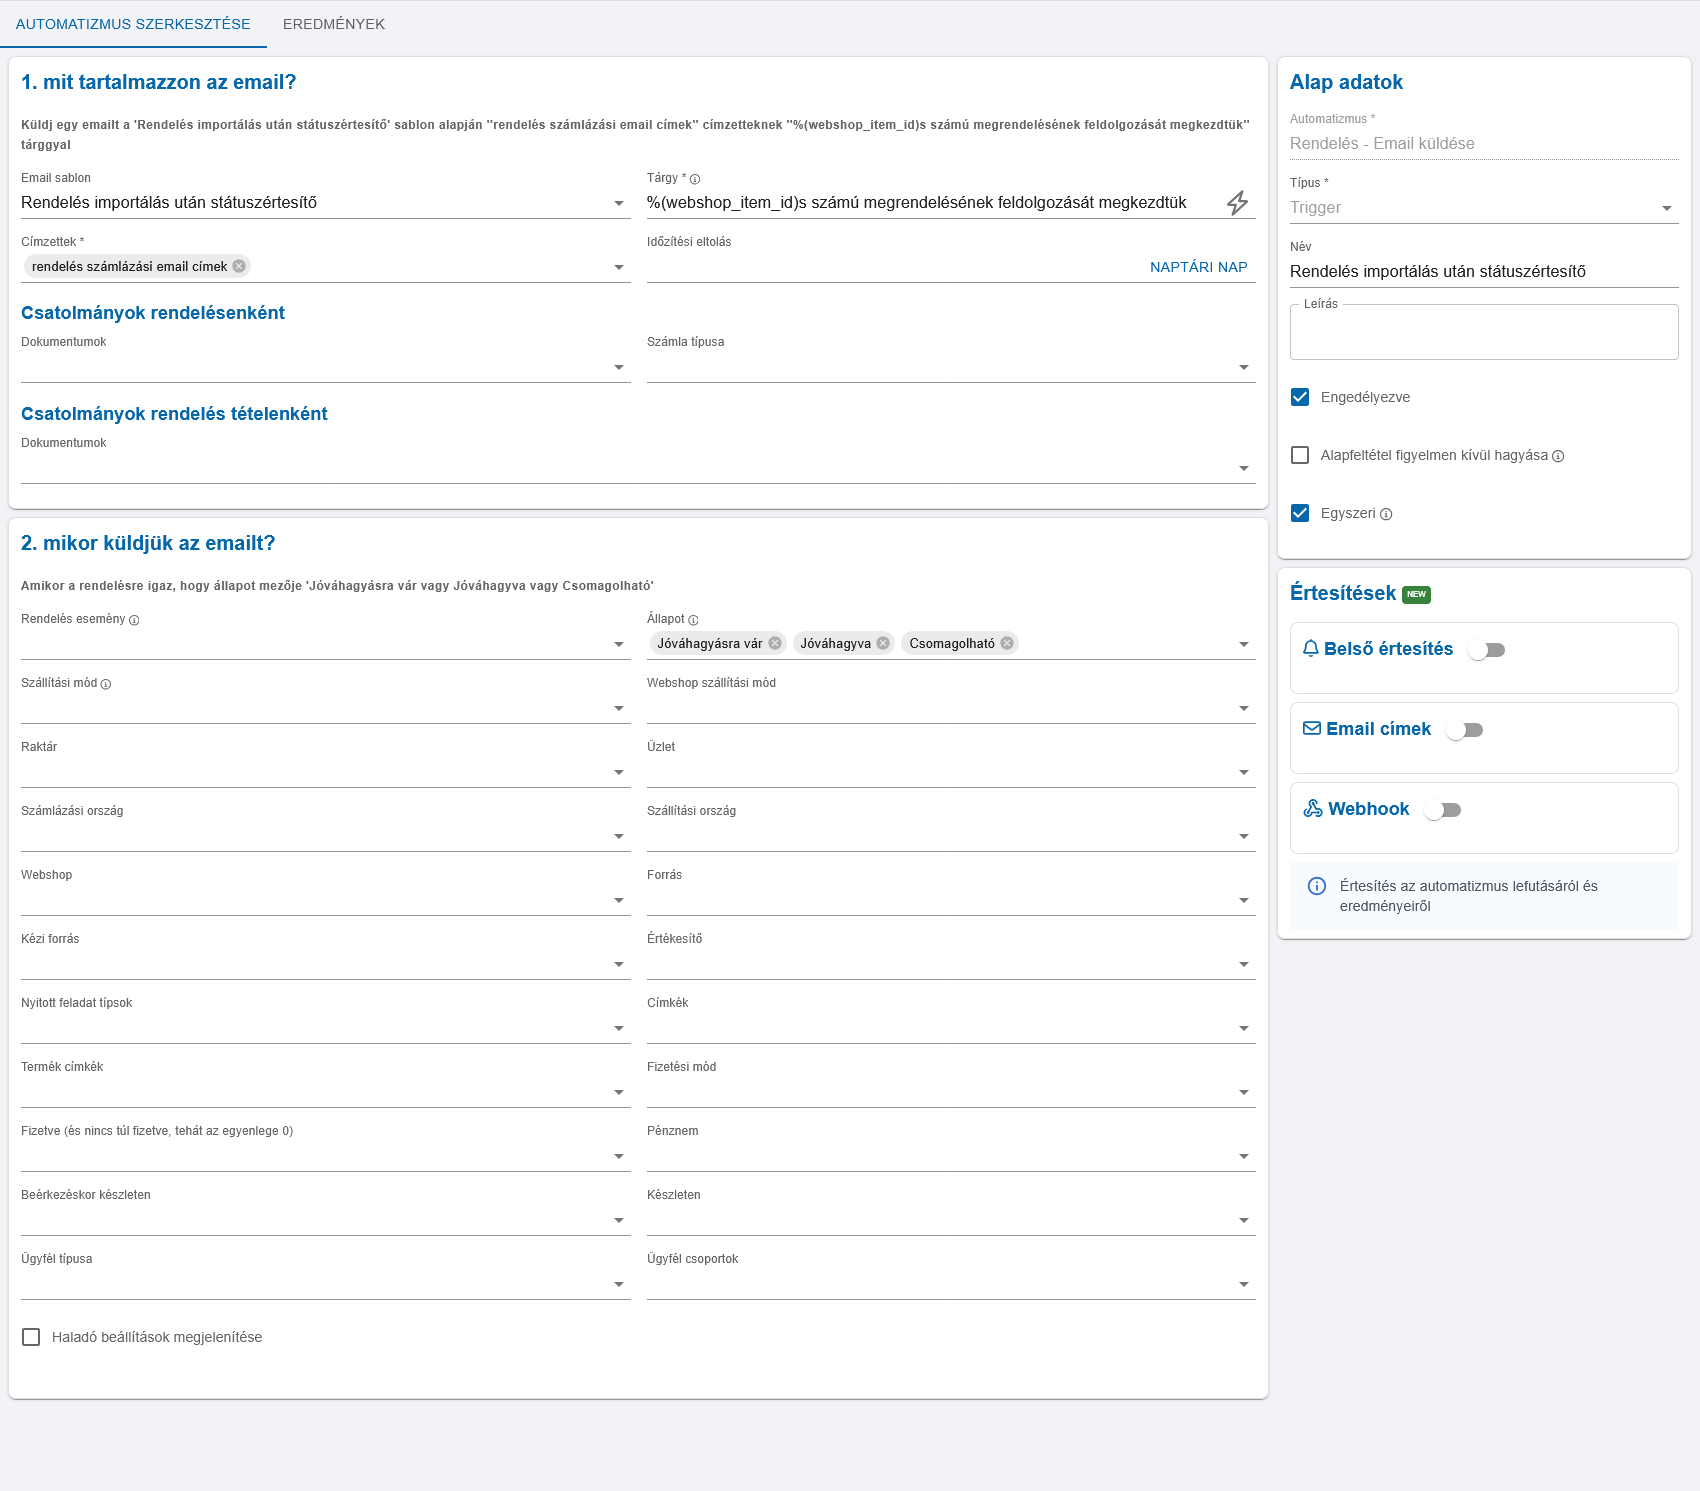Viewport: 1700px width, 1491px height.
Task: Click the Leírás text area
Action: coord(1484,332)
